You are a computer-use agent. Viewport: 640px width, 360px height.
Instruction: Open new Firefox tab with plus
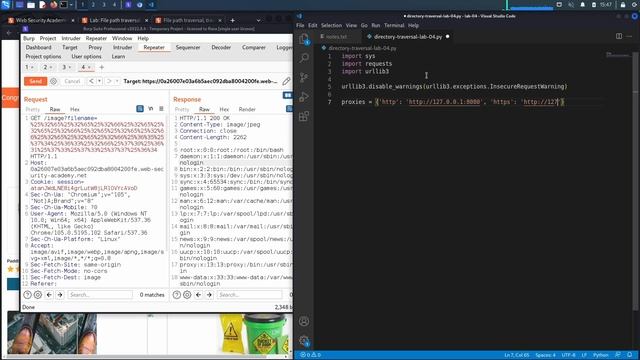point(232,20)
